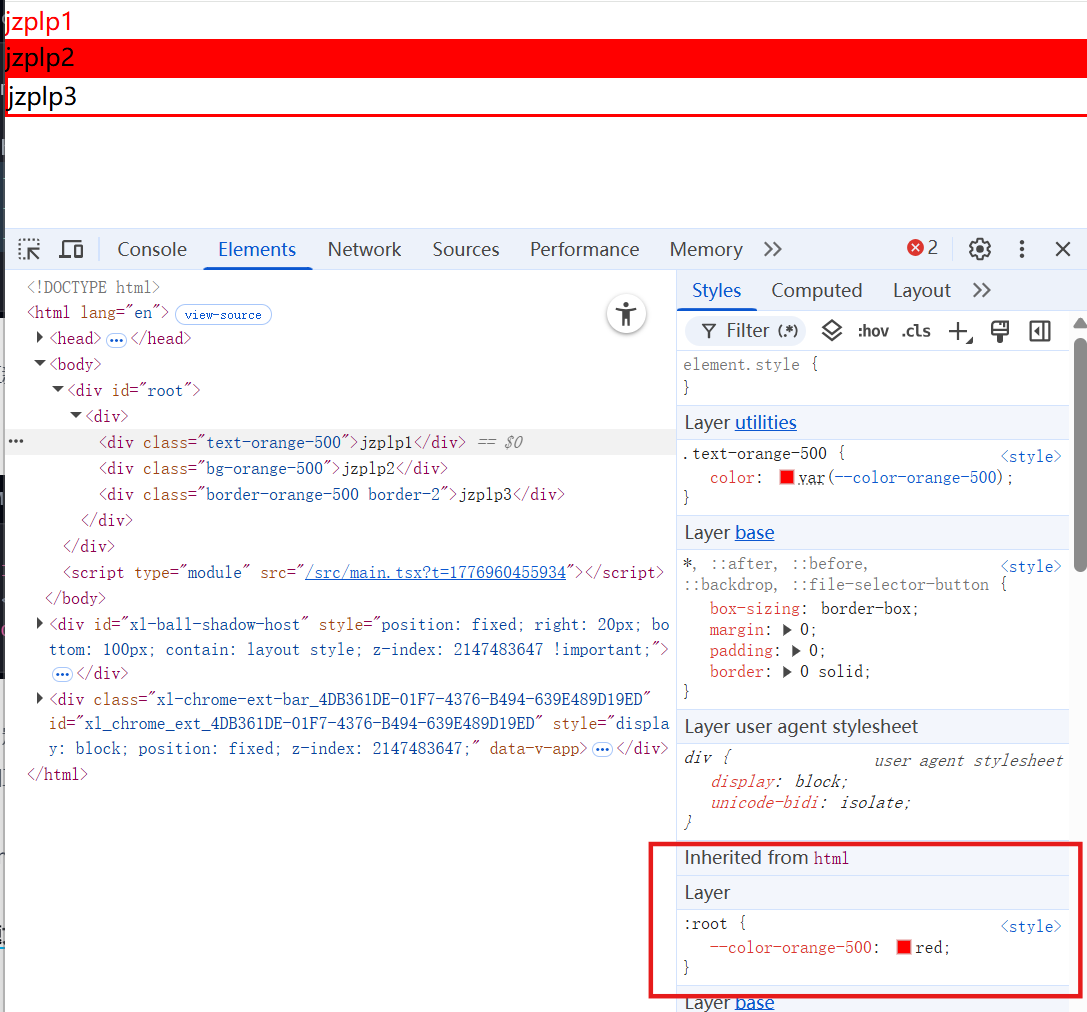The image size is (1087, 1012).
Task: Expand the head element node
Action: tap(40, 338)
